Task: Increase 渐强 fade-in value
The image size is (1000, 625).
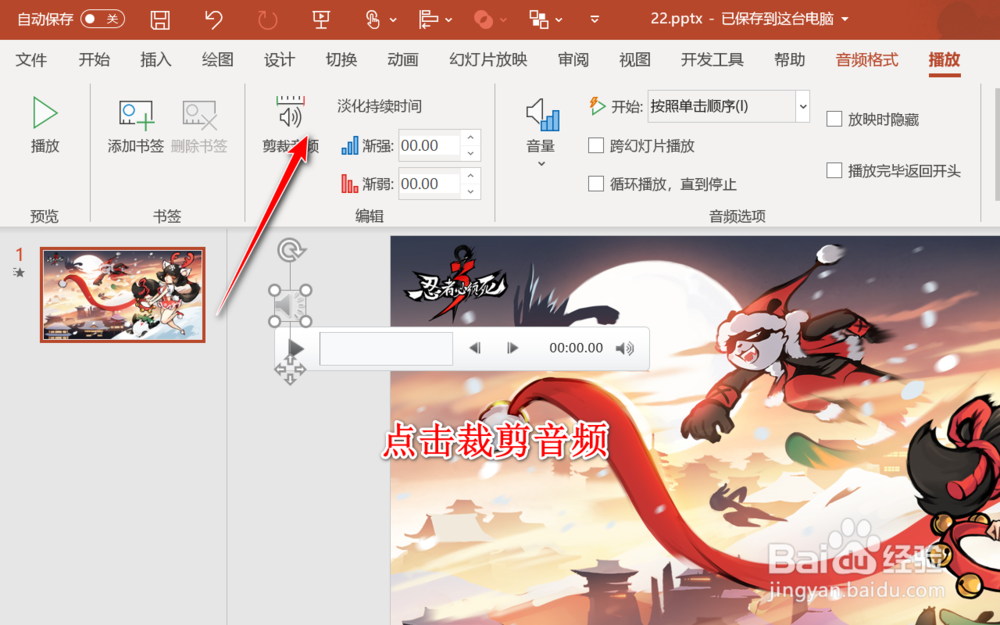Action: [471, 138]
